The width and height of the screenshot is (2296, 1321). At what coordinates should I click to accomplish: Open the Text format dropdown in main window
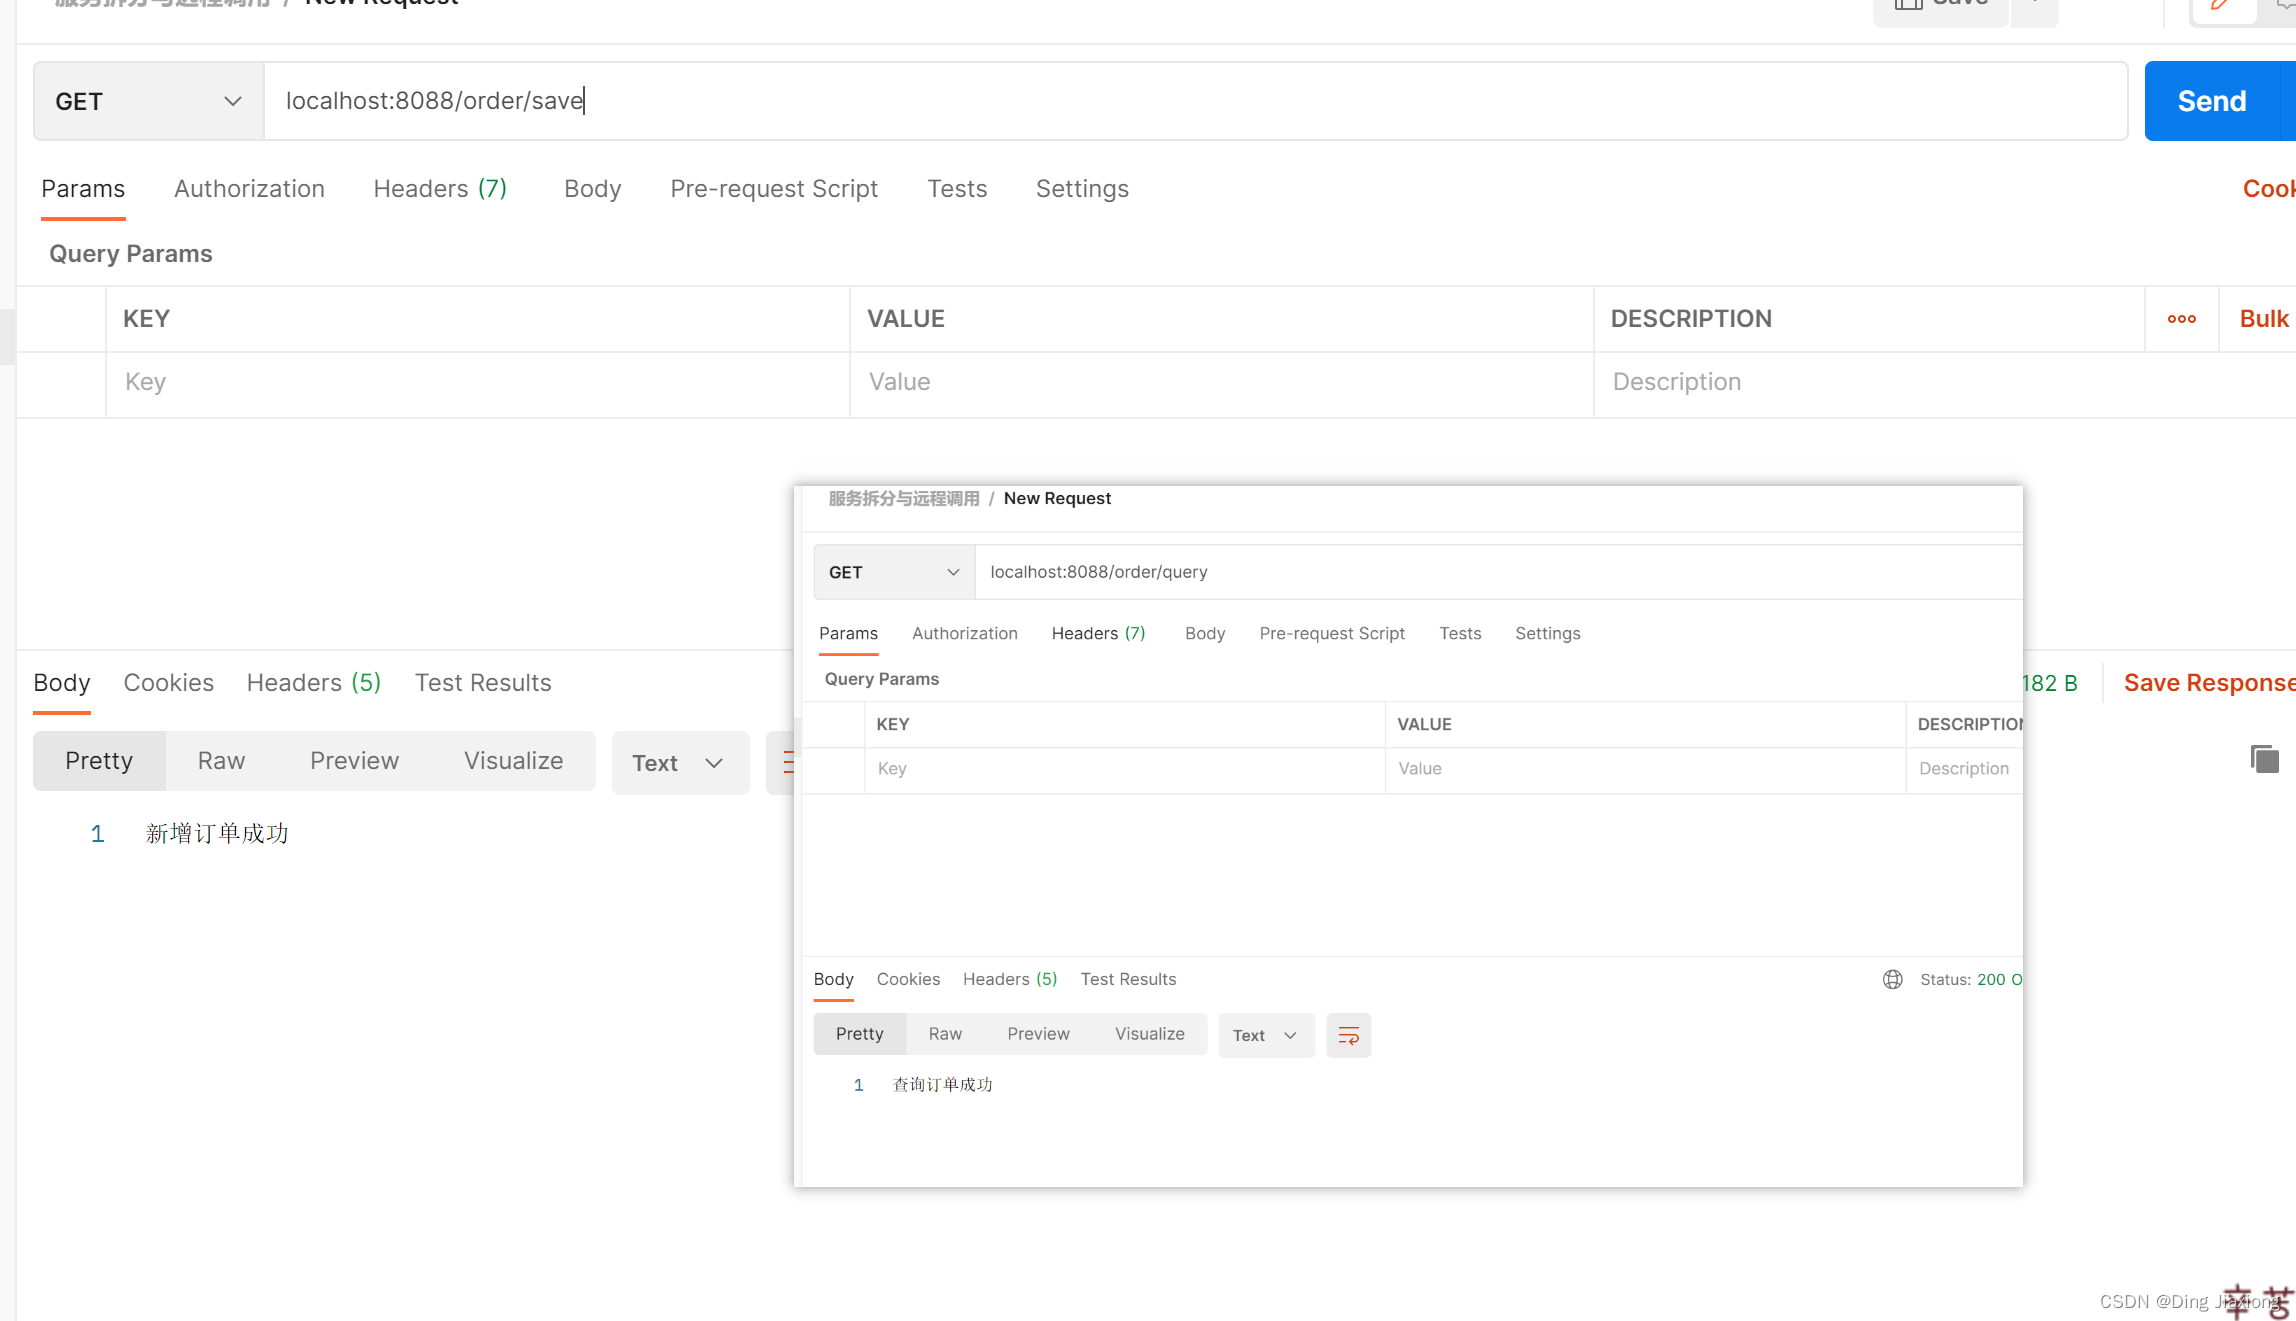tap(680, 763)
